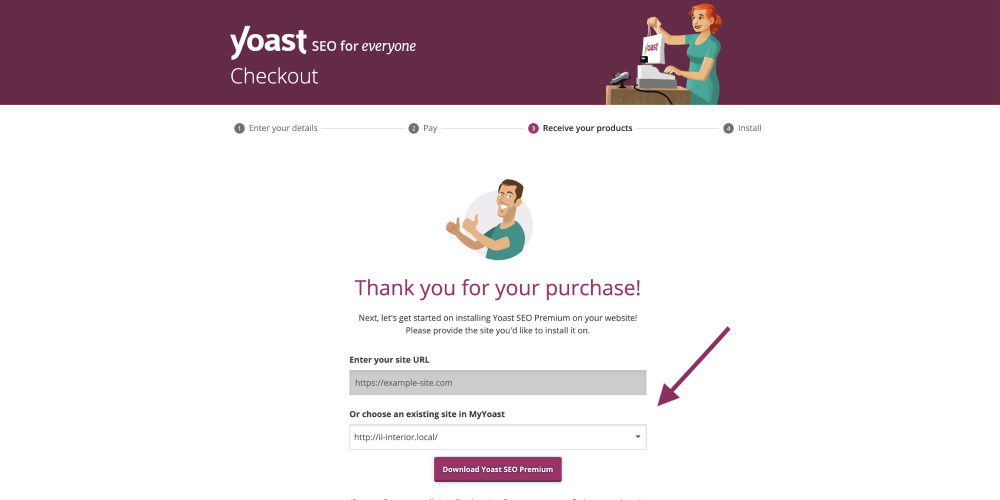The width and height of the screenshot is (1000, 500).
Task: Click the 'Thank you for your purchase!' heading
Action: (498, 288)
